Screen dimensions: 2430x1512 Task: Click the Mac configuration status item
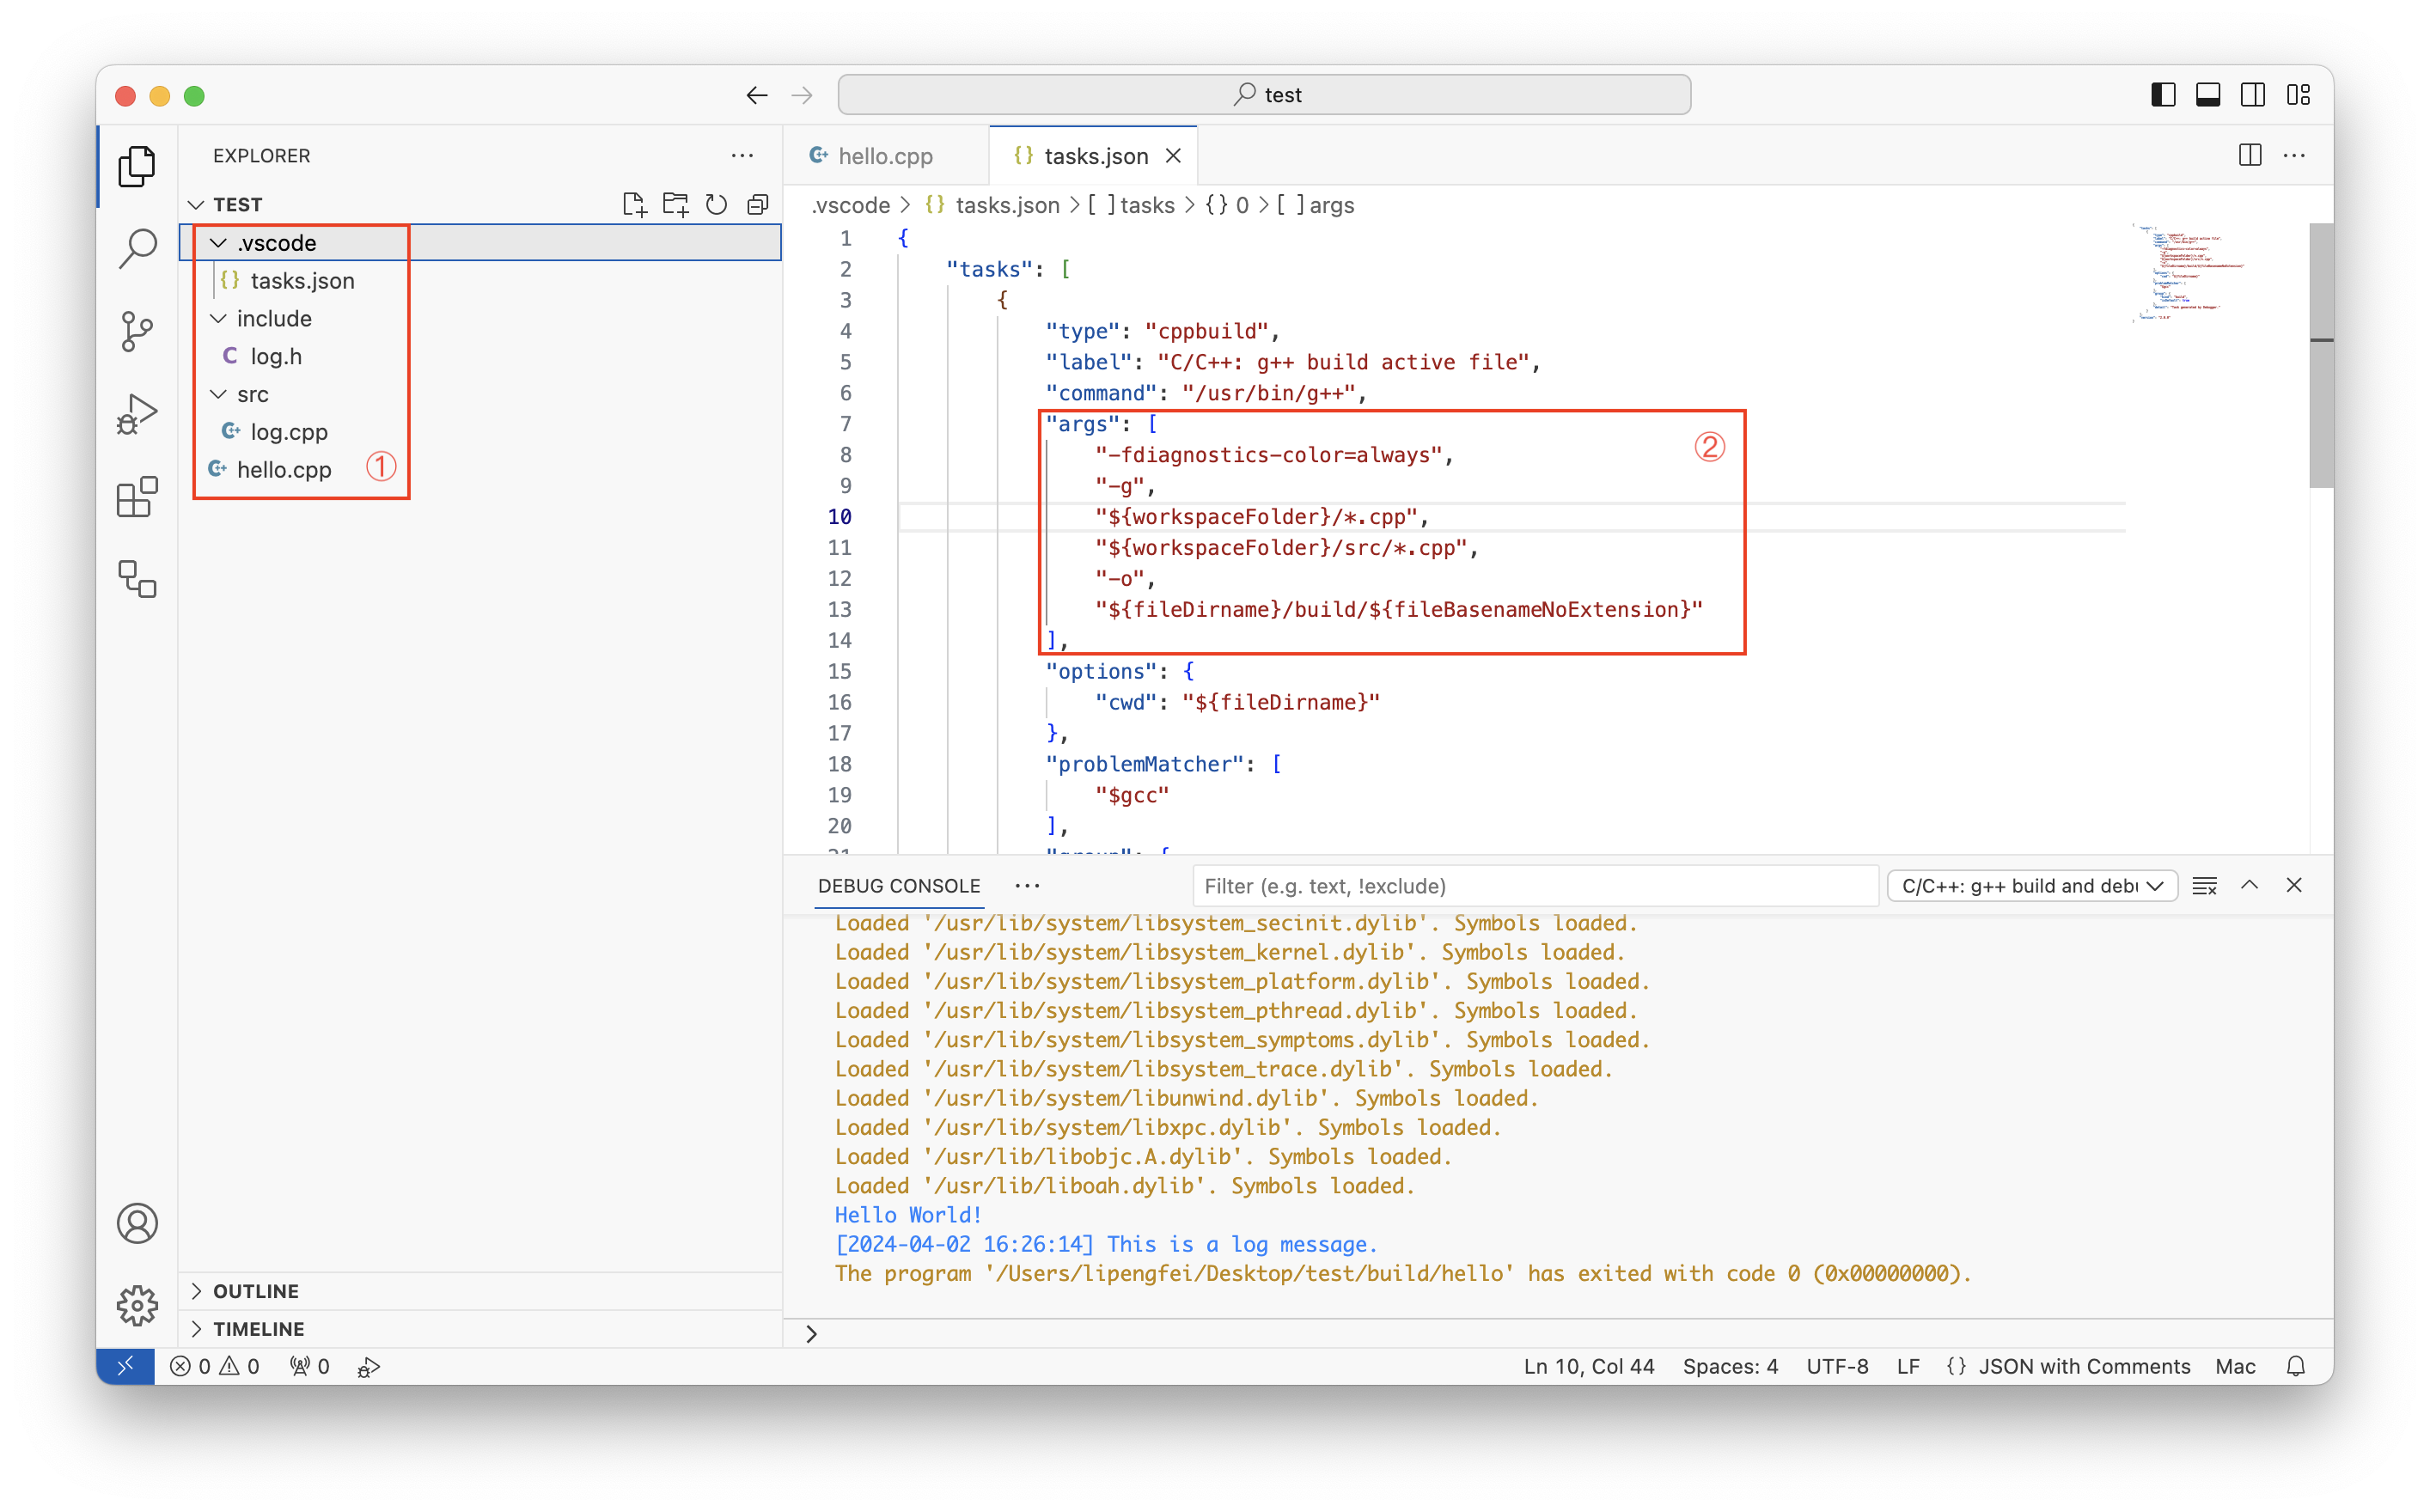(x=2235, y=1367)
